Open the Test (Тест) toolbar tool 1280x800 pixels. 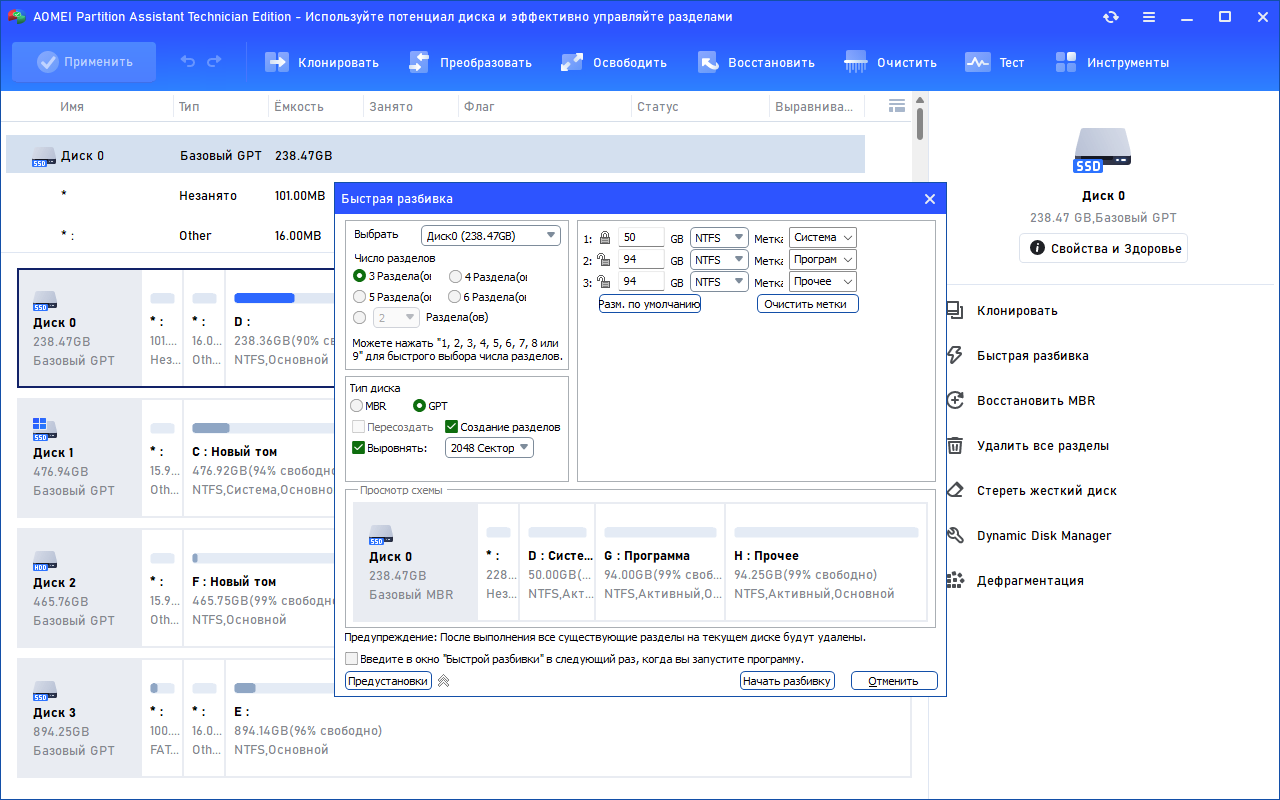(x=995, y=62)
